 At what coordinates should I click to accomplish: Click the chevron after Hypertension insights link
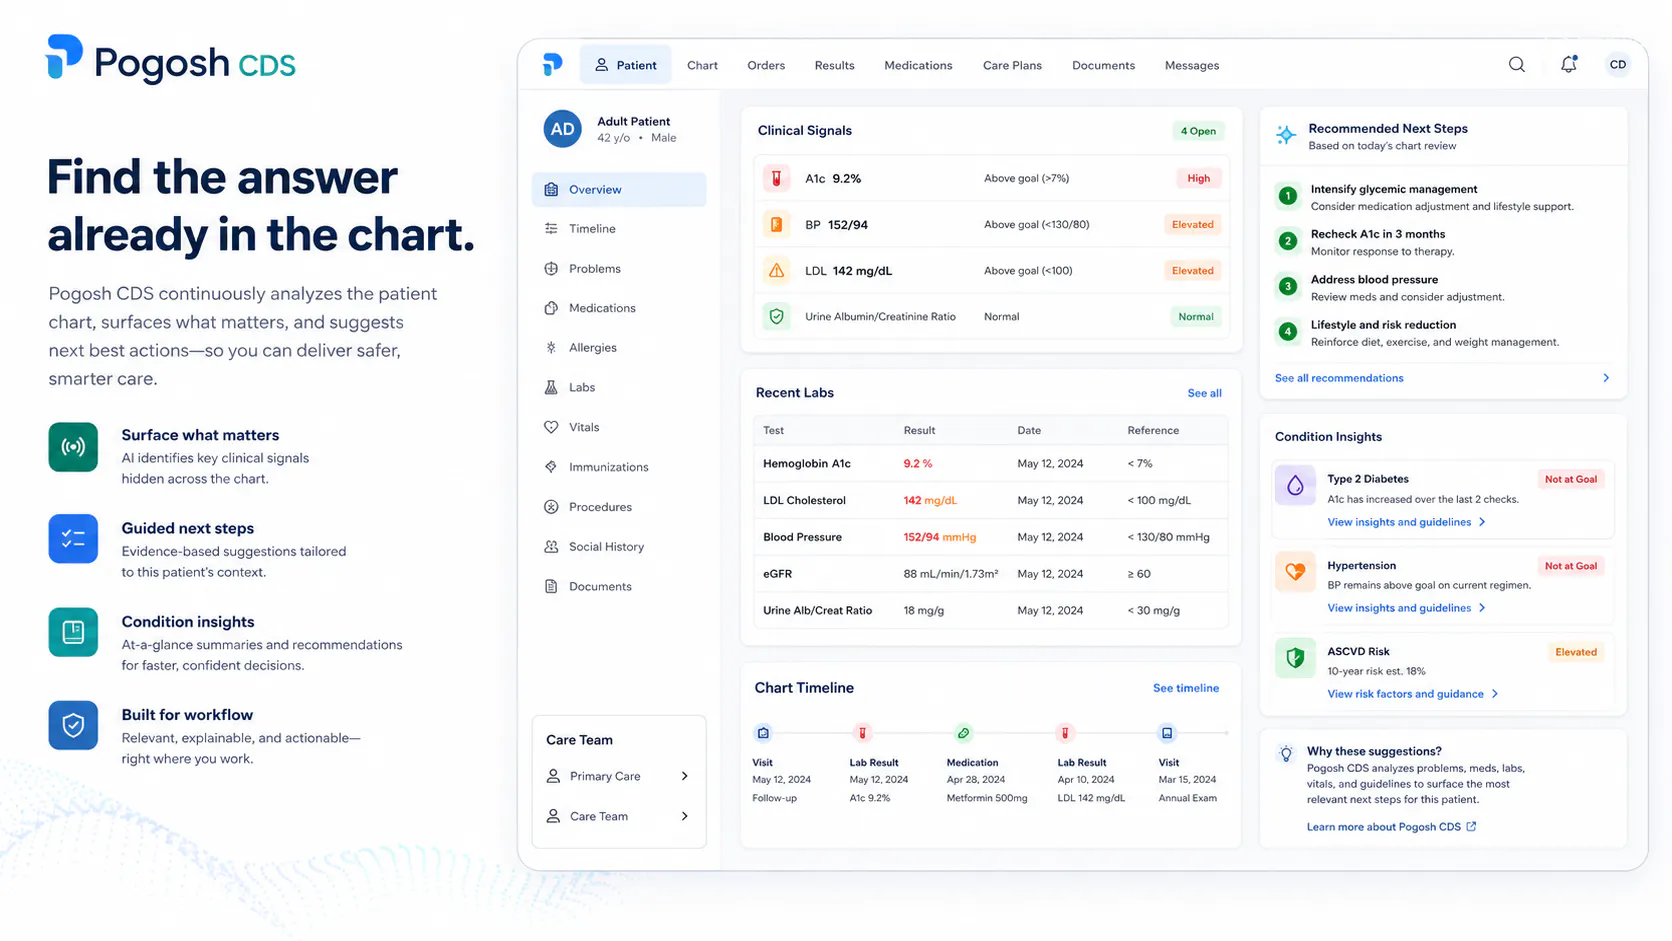tap(1482, 608)
